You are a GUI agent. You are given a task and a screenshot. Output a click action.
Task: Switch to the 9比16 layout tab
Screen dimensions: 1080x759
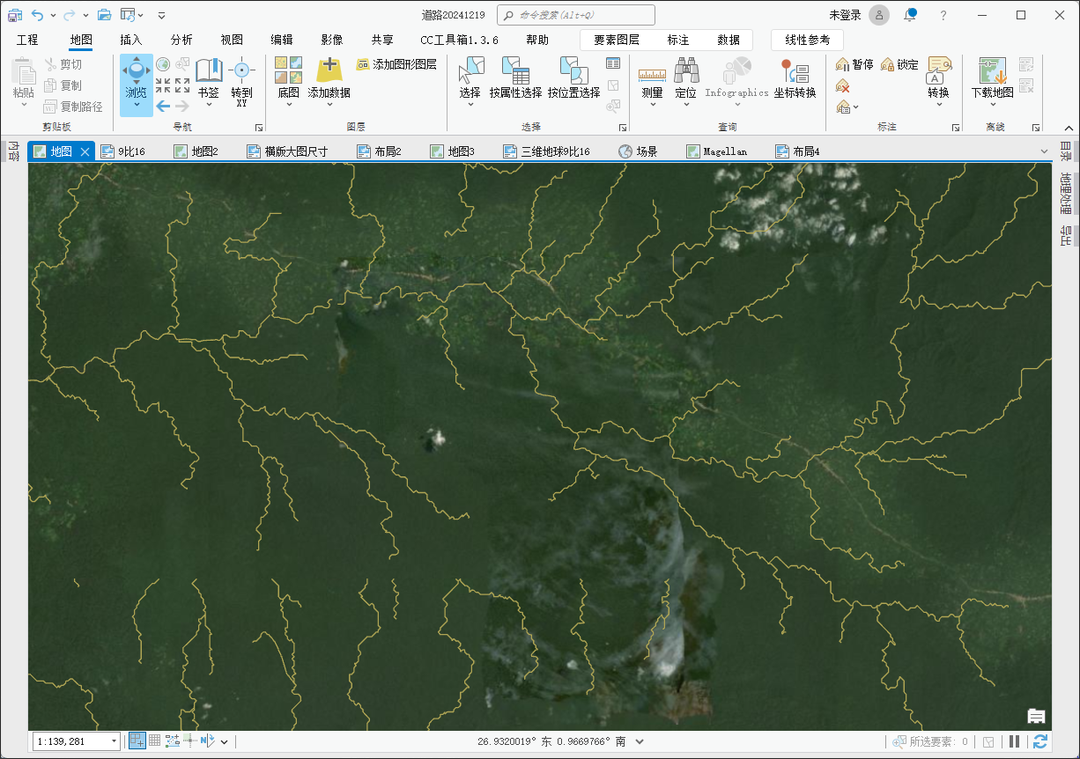(123, 152)
